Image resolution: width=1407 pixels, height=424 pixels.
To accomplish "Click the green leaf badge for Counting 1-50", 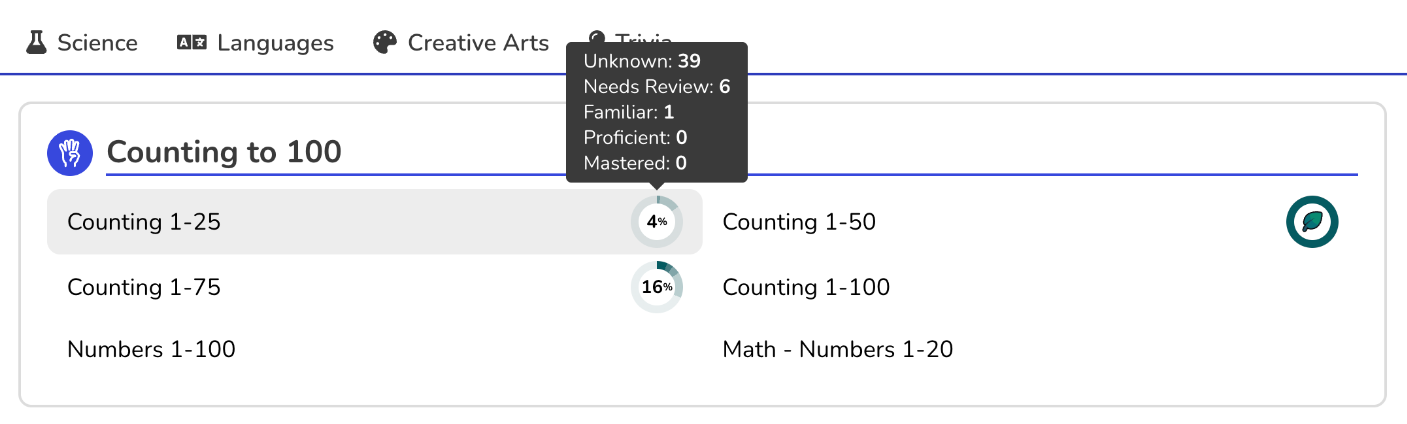I will click(x=1311, y=222).
